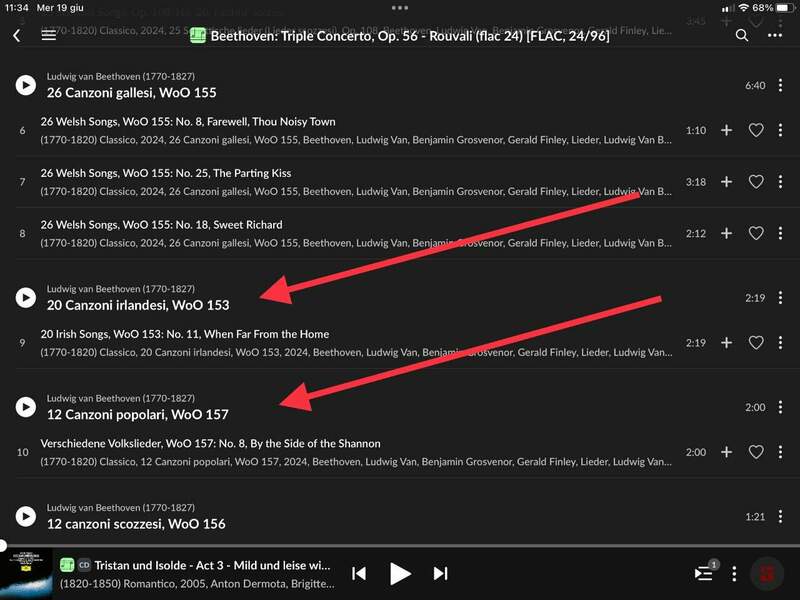This screenshot has width=800, height=600.
Task: Go back using the top-left chevron
Action: (x=17, y=35)
